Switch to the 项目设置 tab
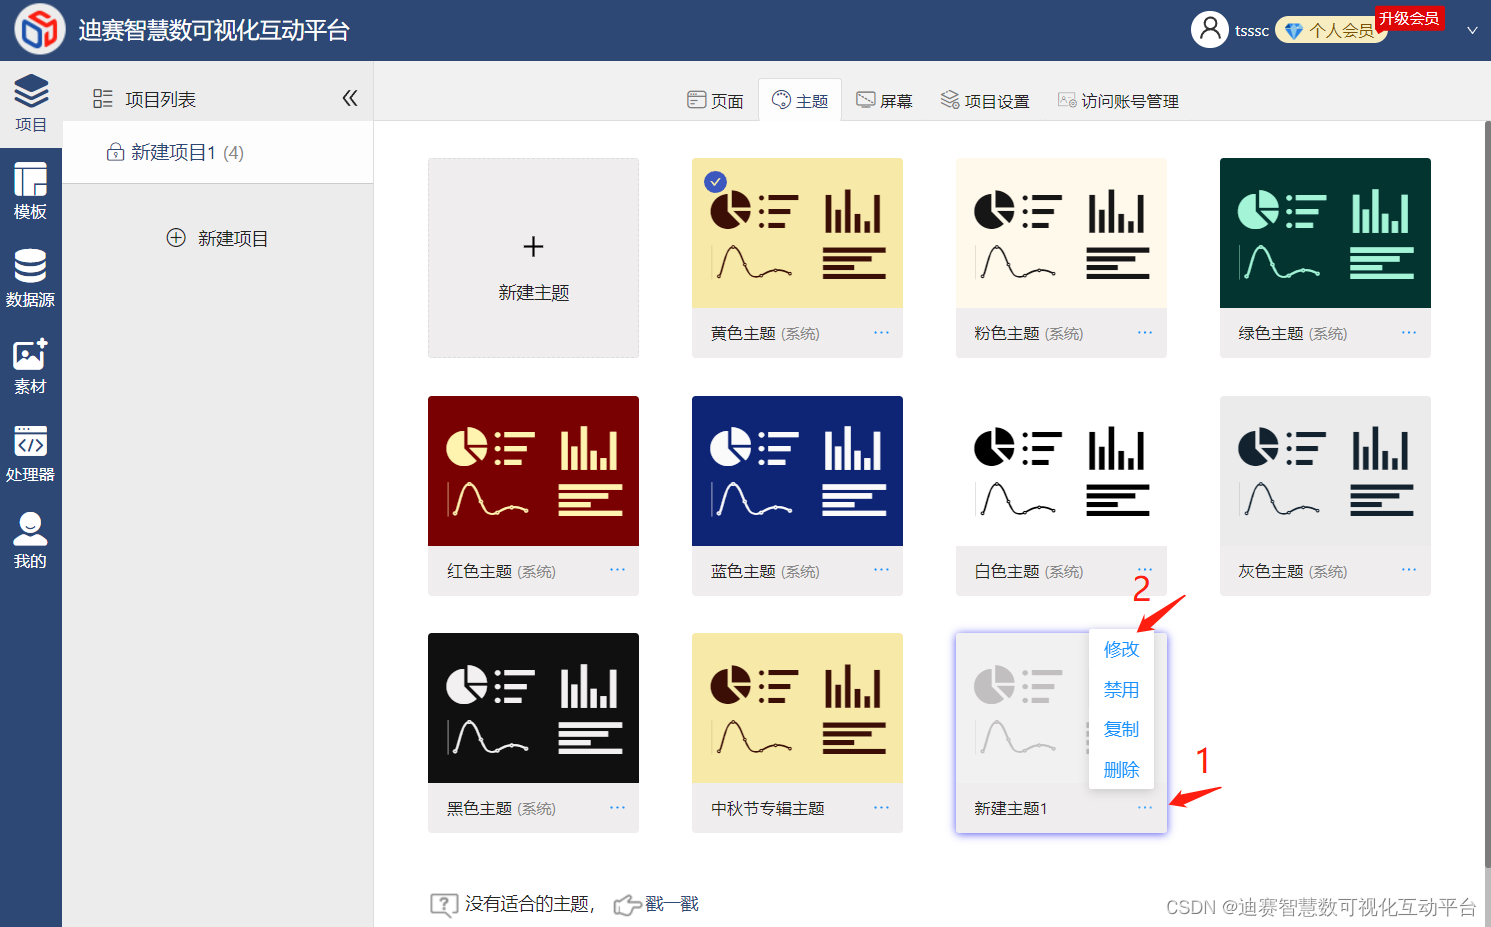Image resolution: width=1491 pixels, height=927 pixels. click(985, 101)
